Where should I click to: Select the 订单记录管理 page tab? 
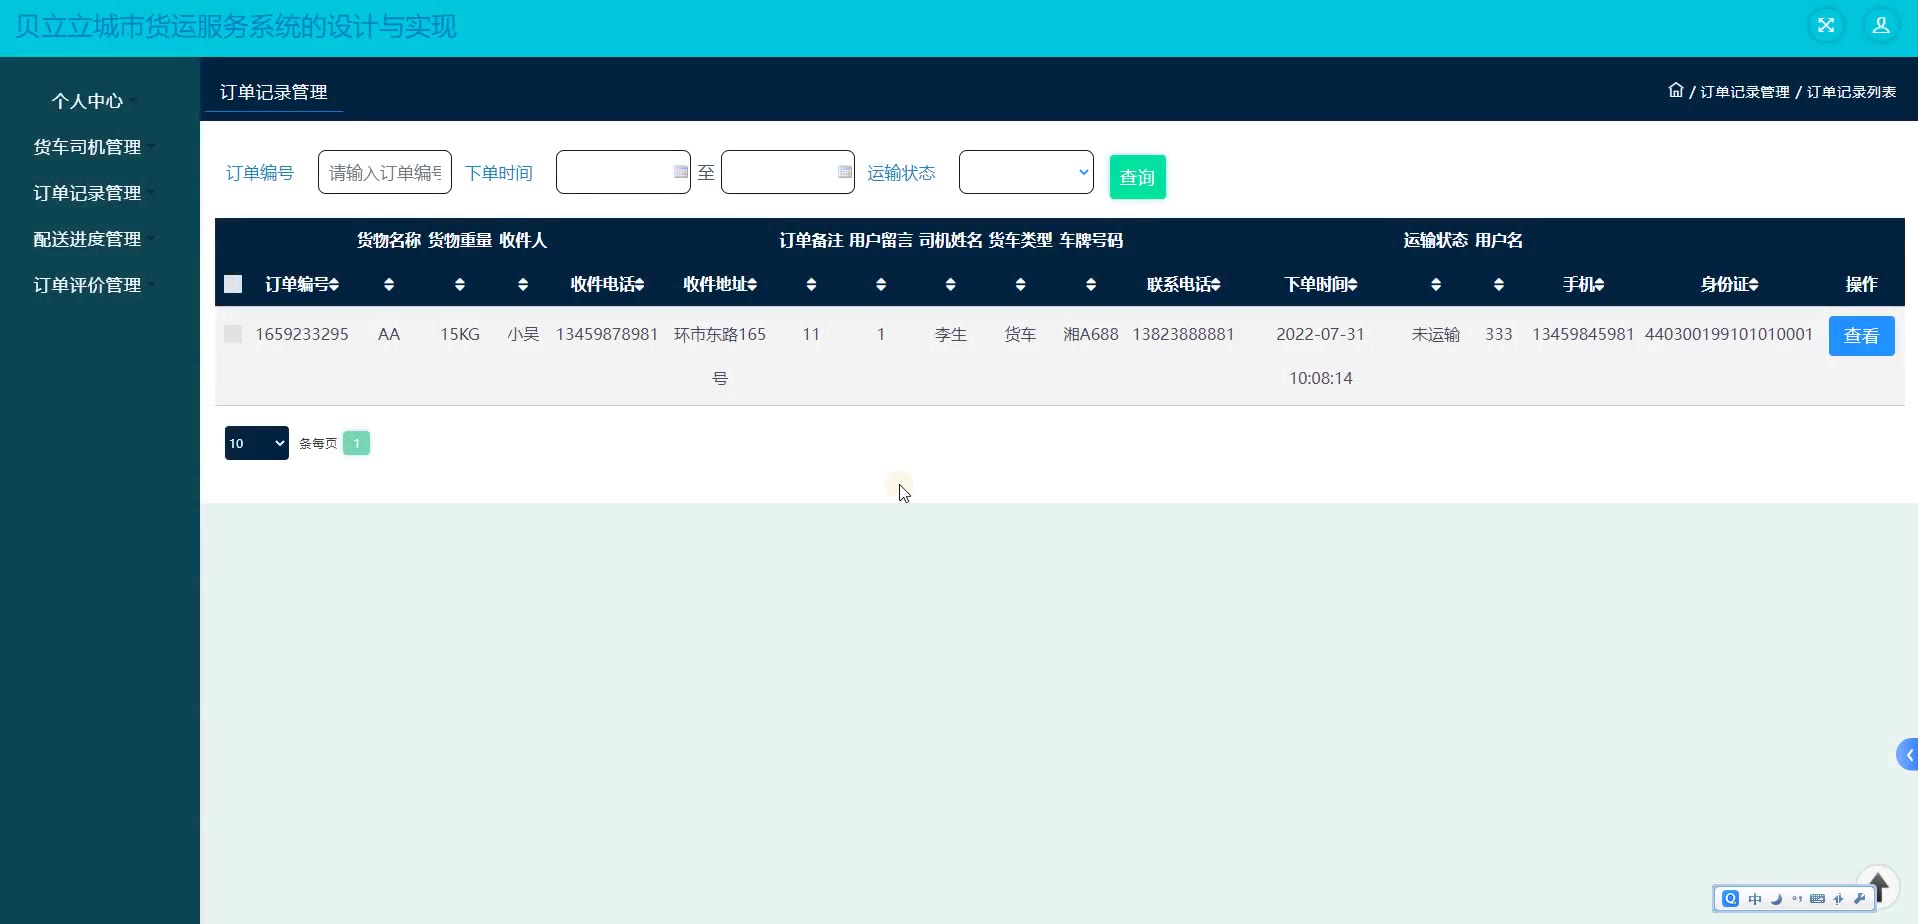pyautogui.click(x=274, y=92)
